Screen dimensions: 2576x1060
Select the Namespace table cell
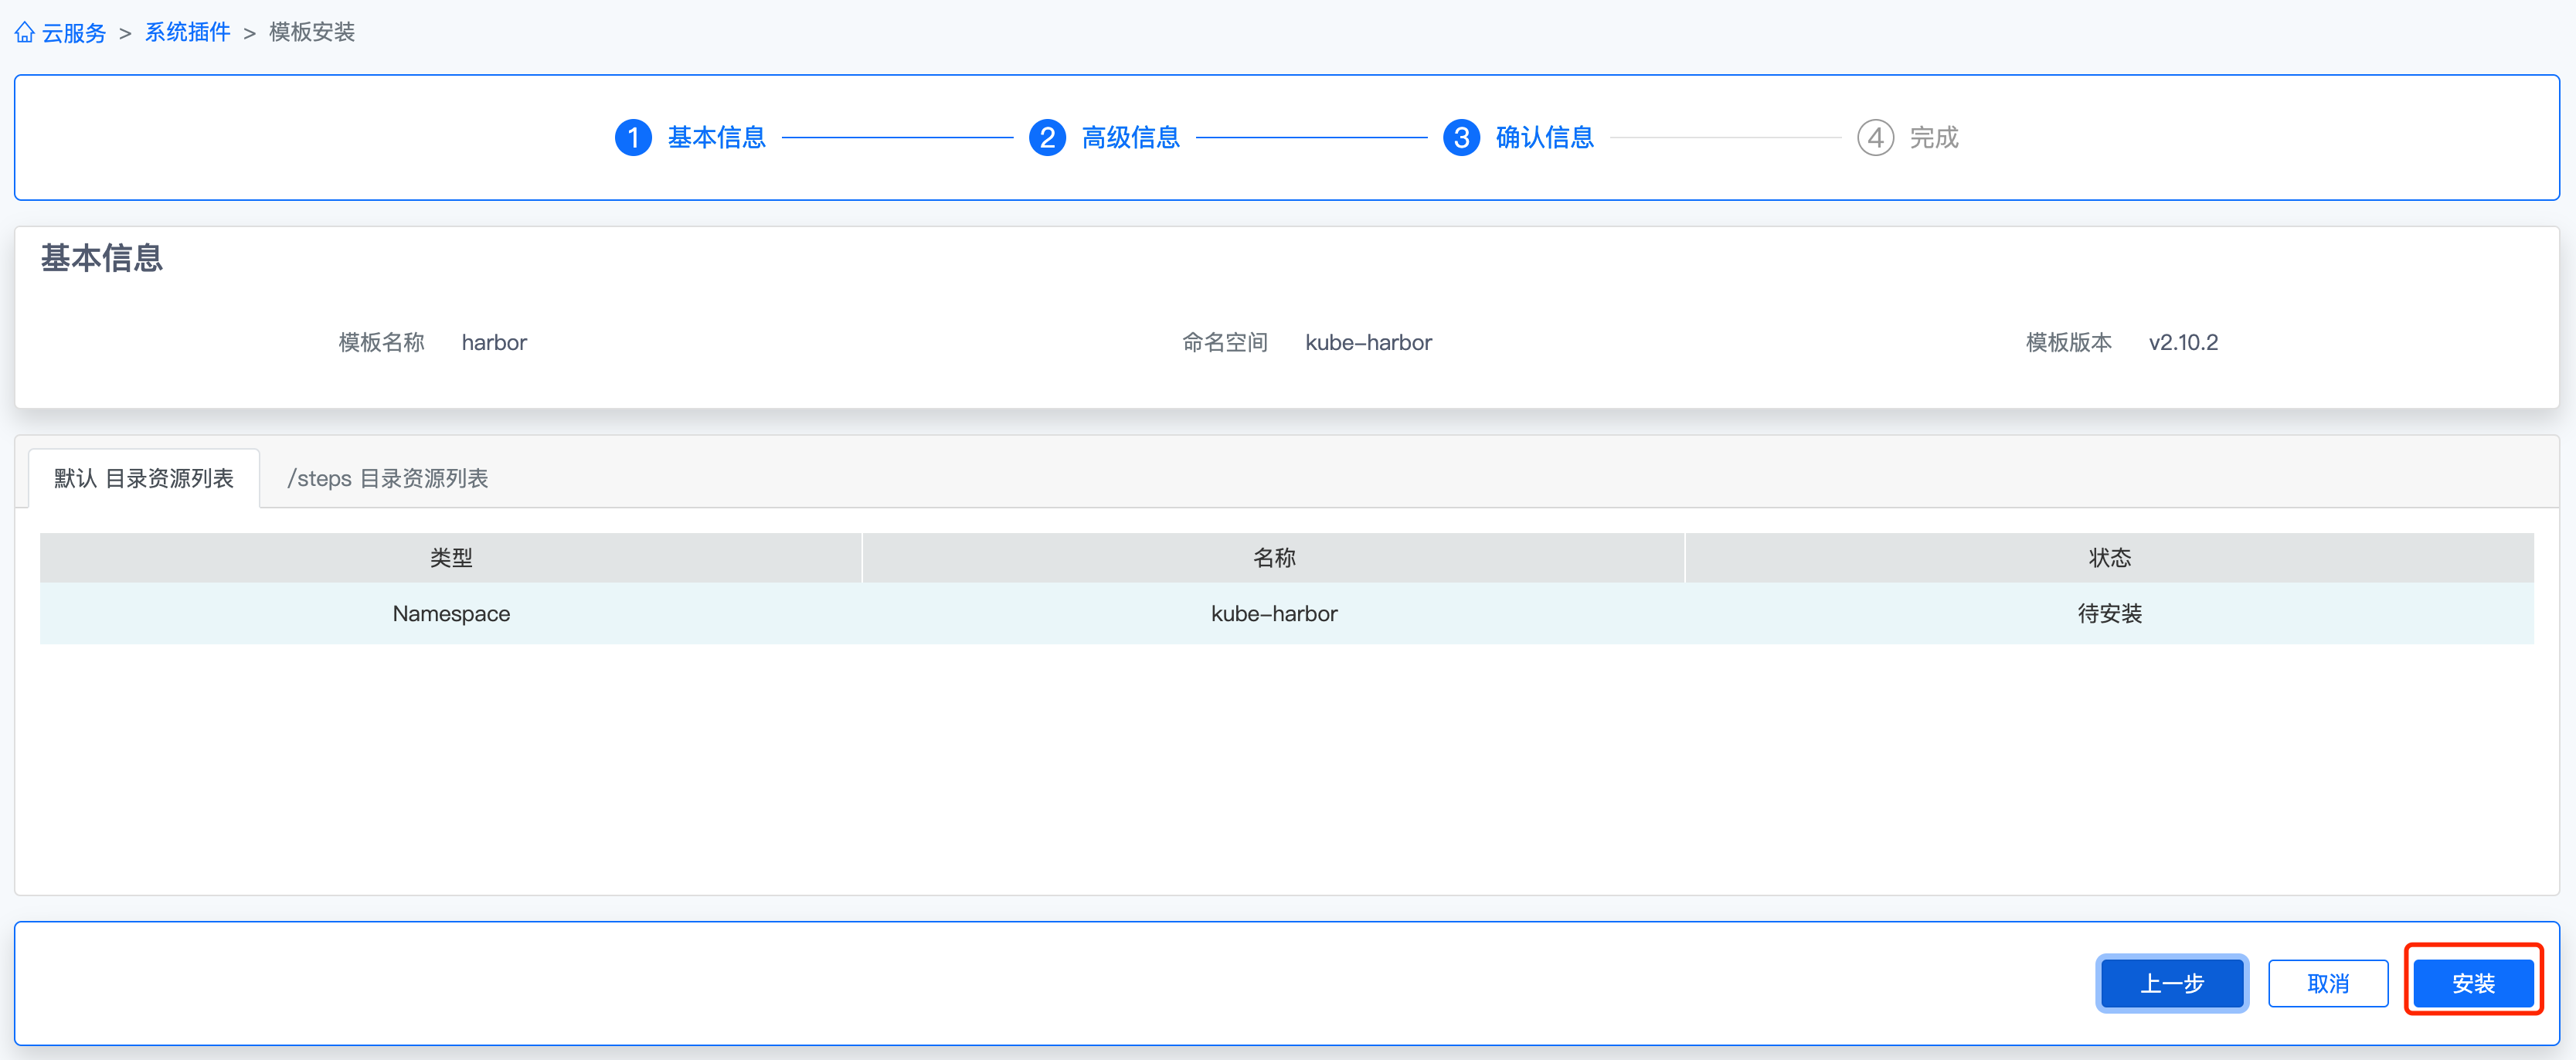[451, 613]
